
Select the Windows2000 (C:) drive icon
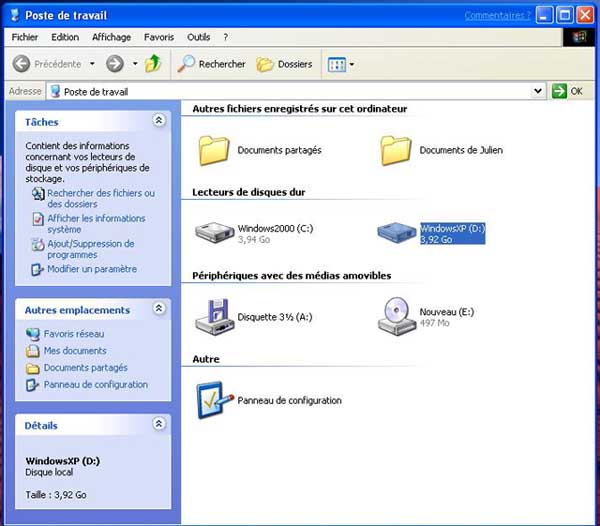[x=214, y=232]
